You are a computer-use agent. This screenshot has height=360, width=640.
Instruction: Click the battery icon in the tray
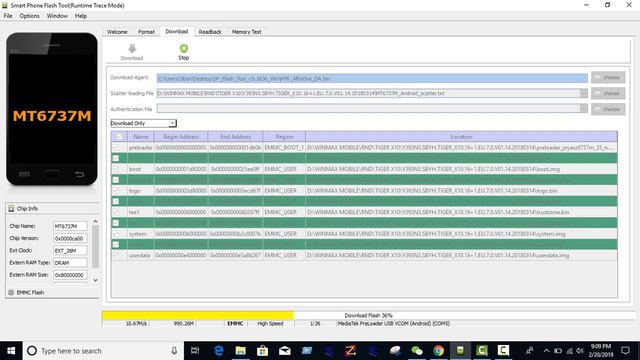coord(558,351)
